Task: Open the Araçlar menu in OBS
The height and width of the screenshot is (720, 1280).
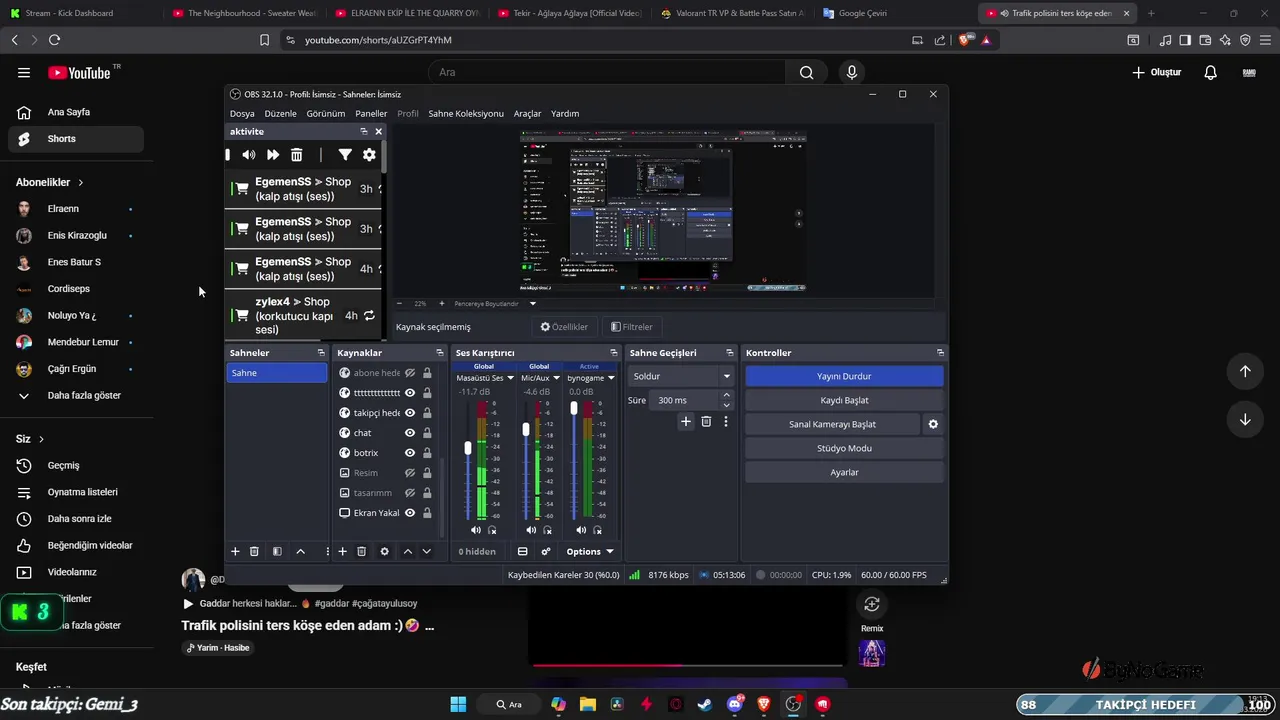Action: 527,114
